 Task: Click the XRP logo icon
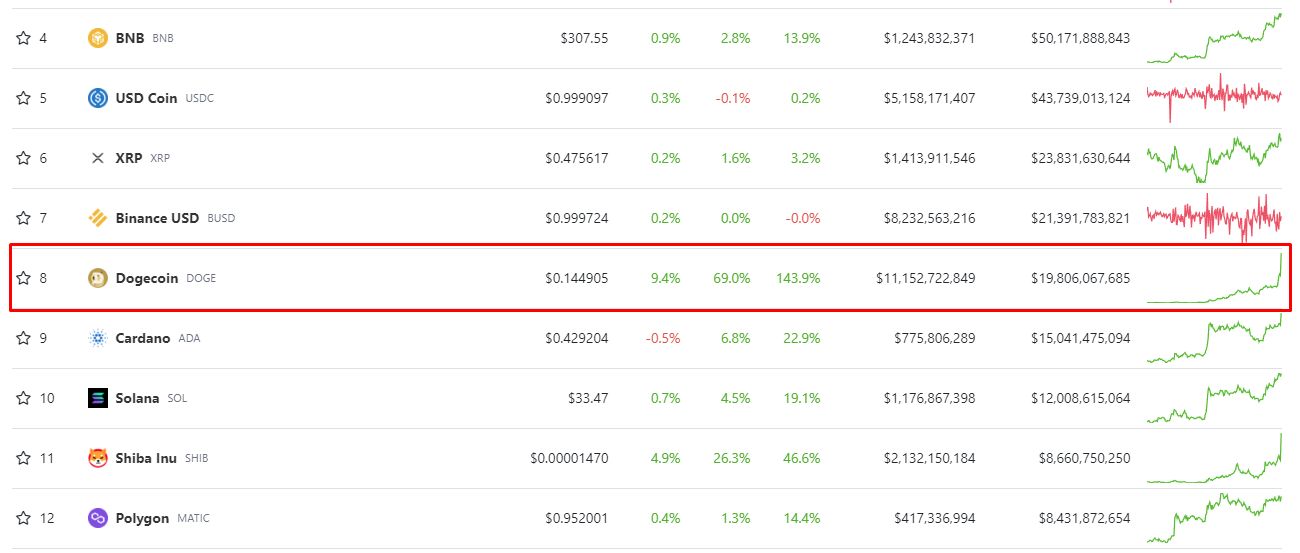(x=98, y=158)
